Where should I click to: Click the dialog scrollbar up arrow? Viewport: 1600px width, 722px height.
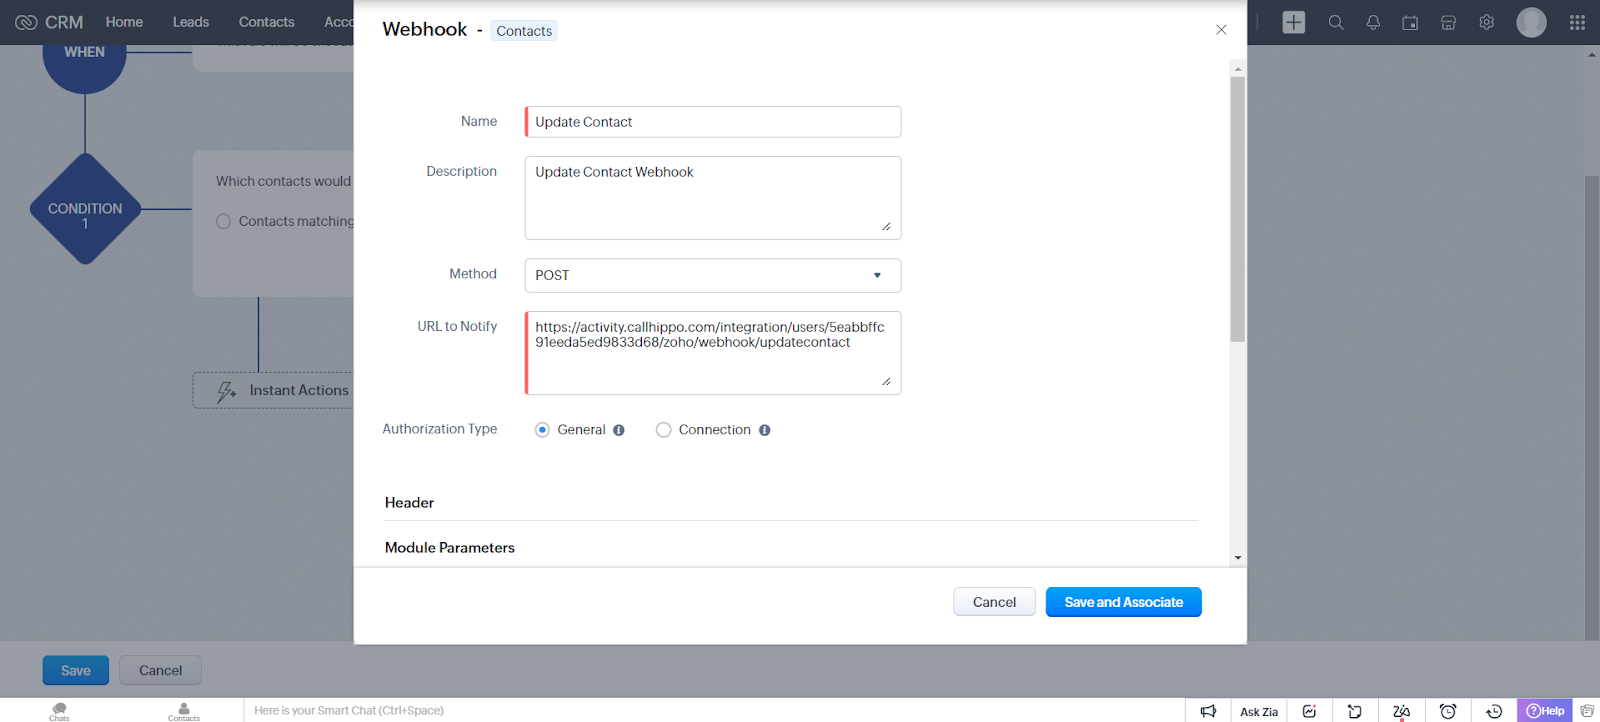(x=1238, y=69)
